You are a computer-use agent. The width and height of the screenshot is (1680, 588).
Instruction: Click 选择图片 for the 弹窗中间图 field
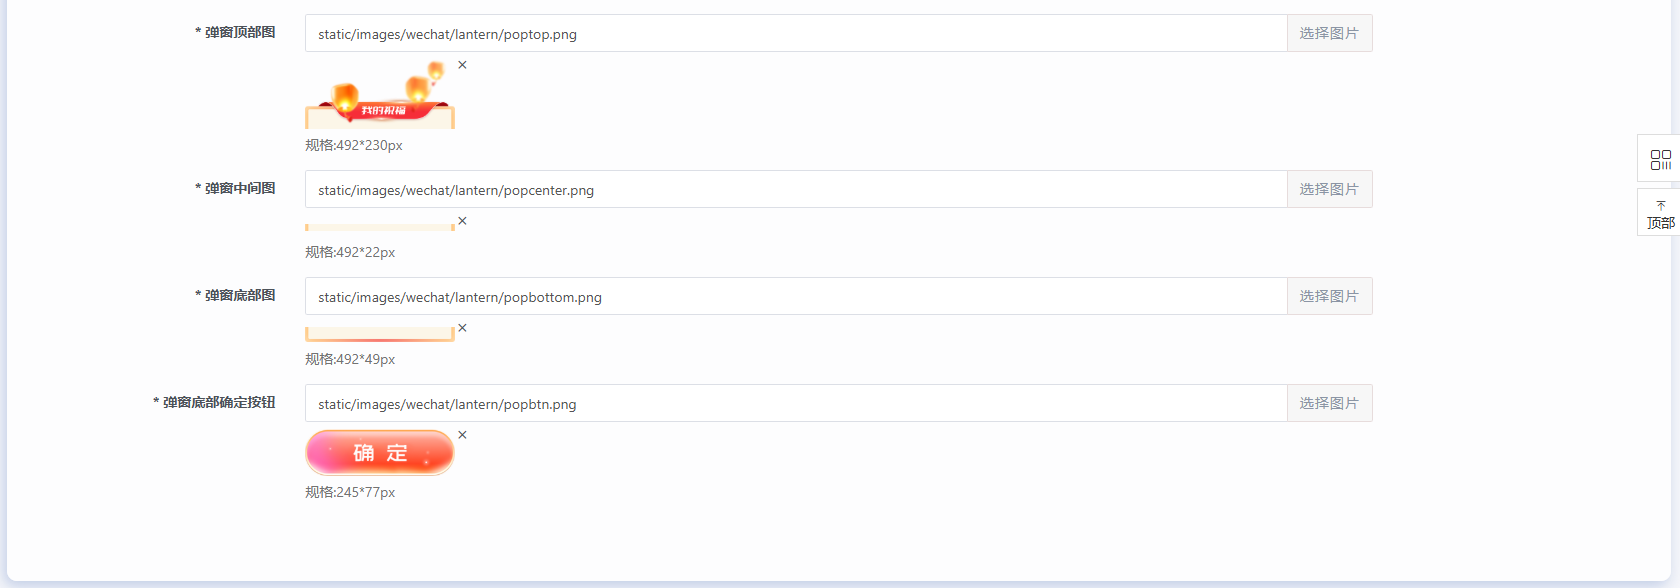click(1329, 189)
